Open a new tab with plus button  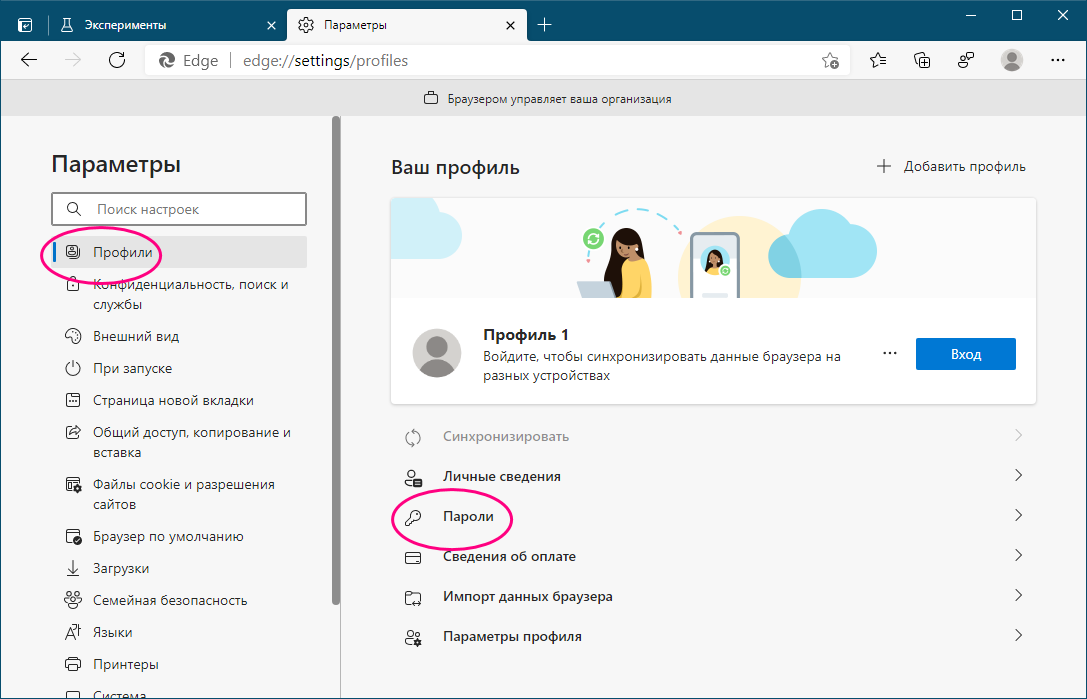pos(545,25)
